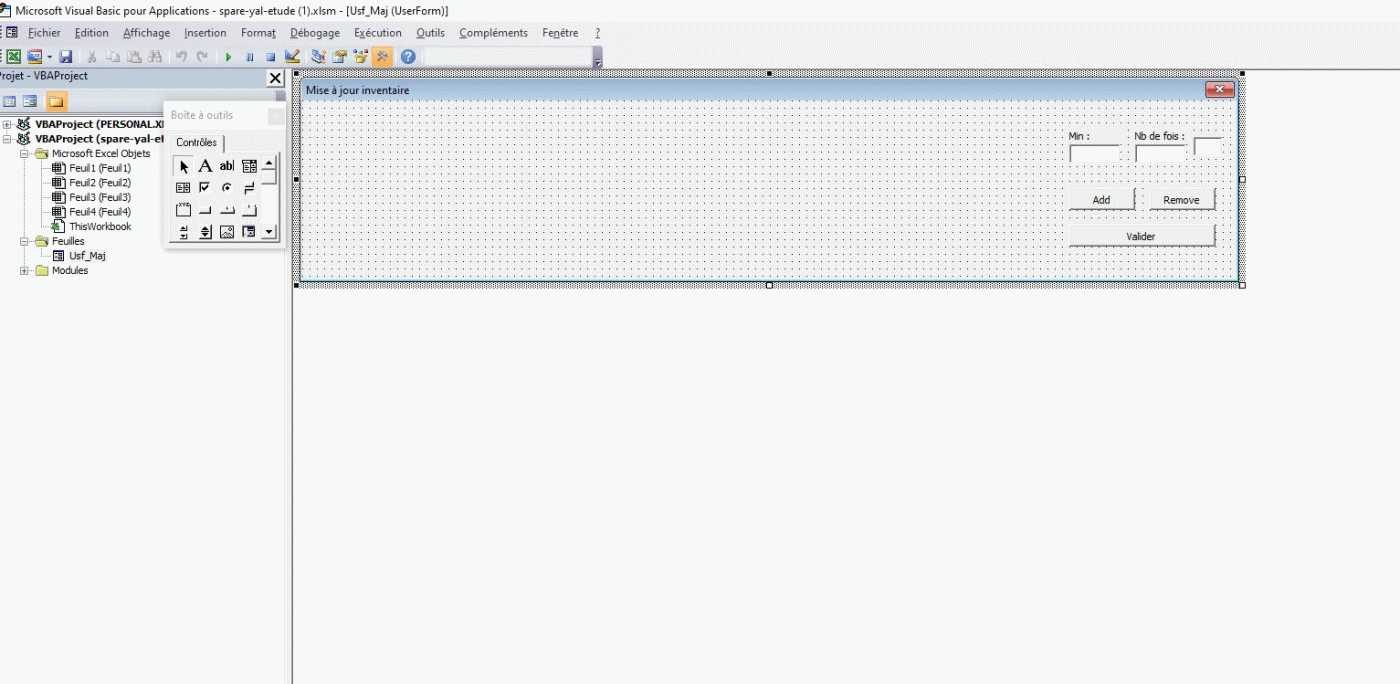Run the macro with green play icon

coord(228,57)
